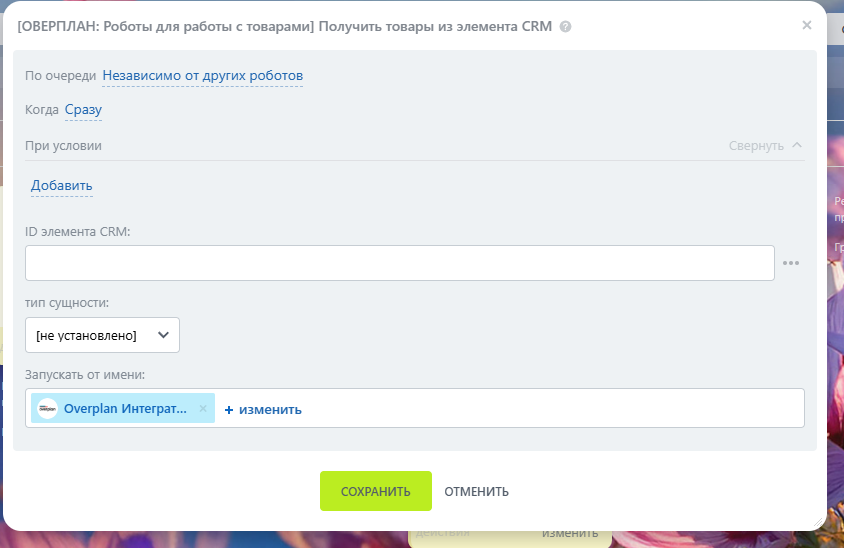Click the Свернуть collapse label

[x=756, y=146]
